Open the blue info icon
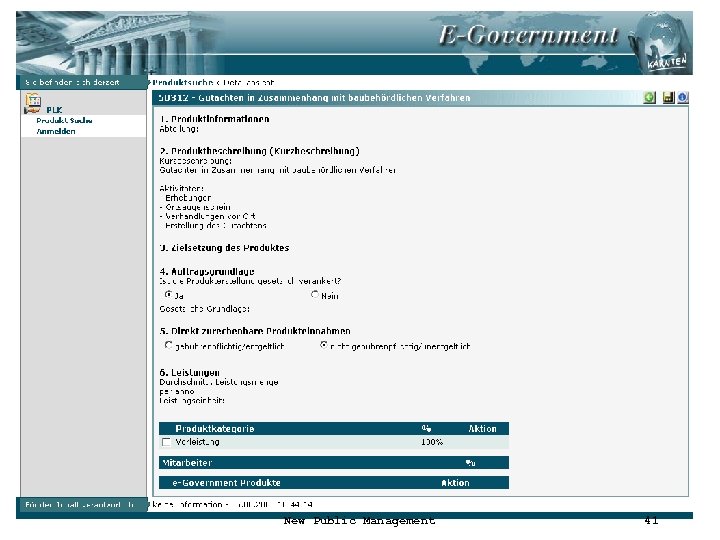Viewport: 720px width, 540px height. click(x=682, y=98)
